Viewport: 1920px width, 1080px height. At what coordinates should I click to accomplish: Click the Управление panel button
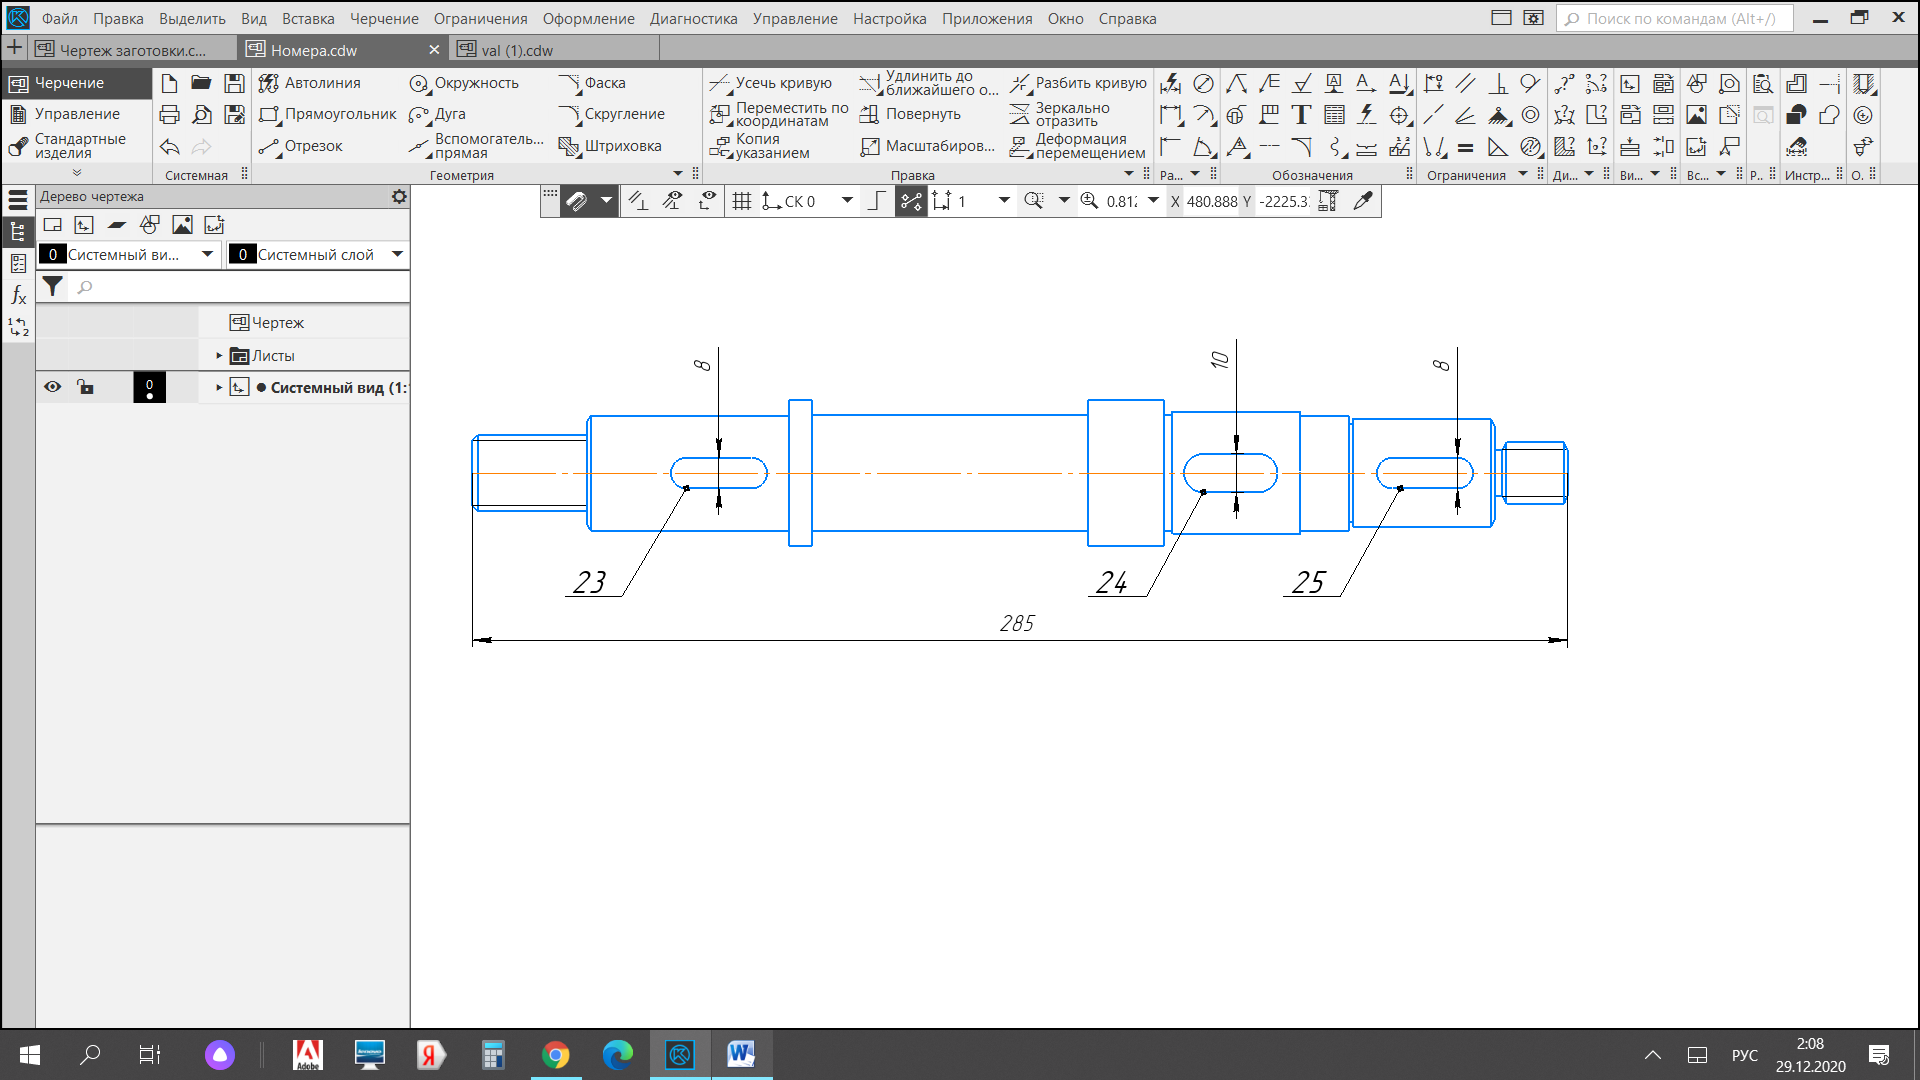pos(77,114)
